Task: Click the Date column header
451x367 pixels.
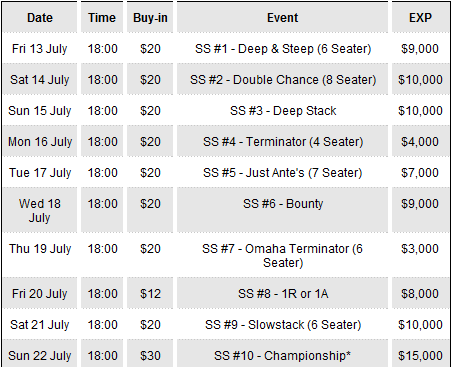Action: coord(40,18)
